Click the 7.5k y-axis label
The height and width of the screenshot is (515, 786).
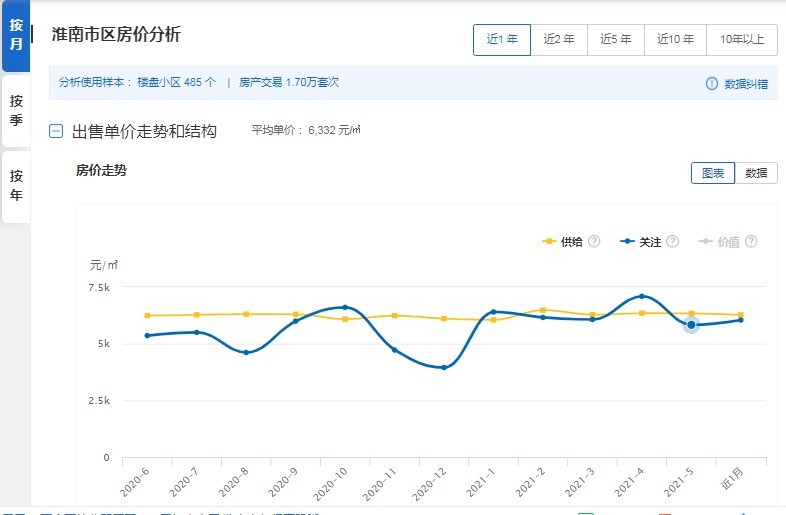tap(99, 287)
